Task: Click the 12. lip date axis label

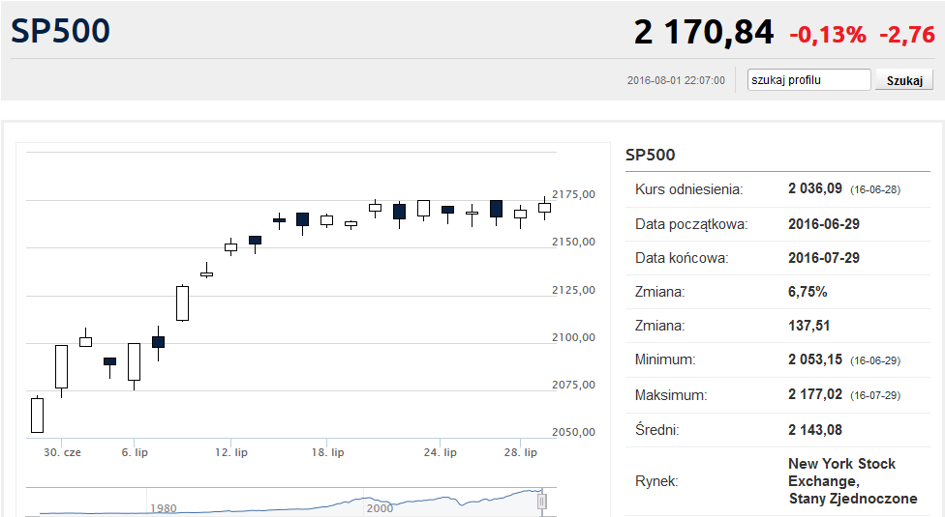Action: coord(231,452)
